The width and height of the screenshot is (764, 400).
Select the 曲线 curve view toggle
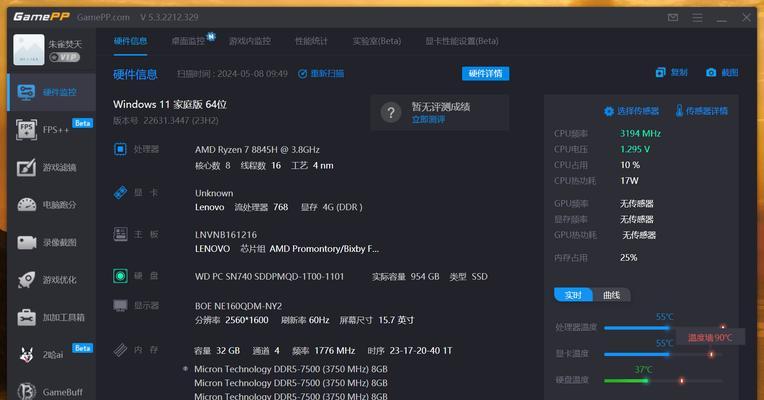pyautogui.click(x=611, y=295)
